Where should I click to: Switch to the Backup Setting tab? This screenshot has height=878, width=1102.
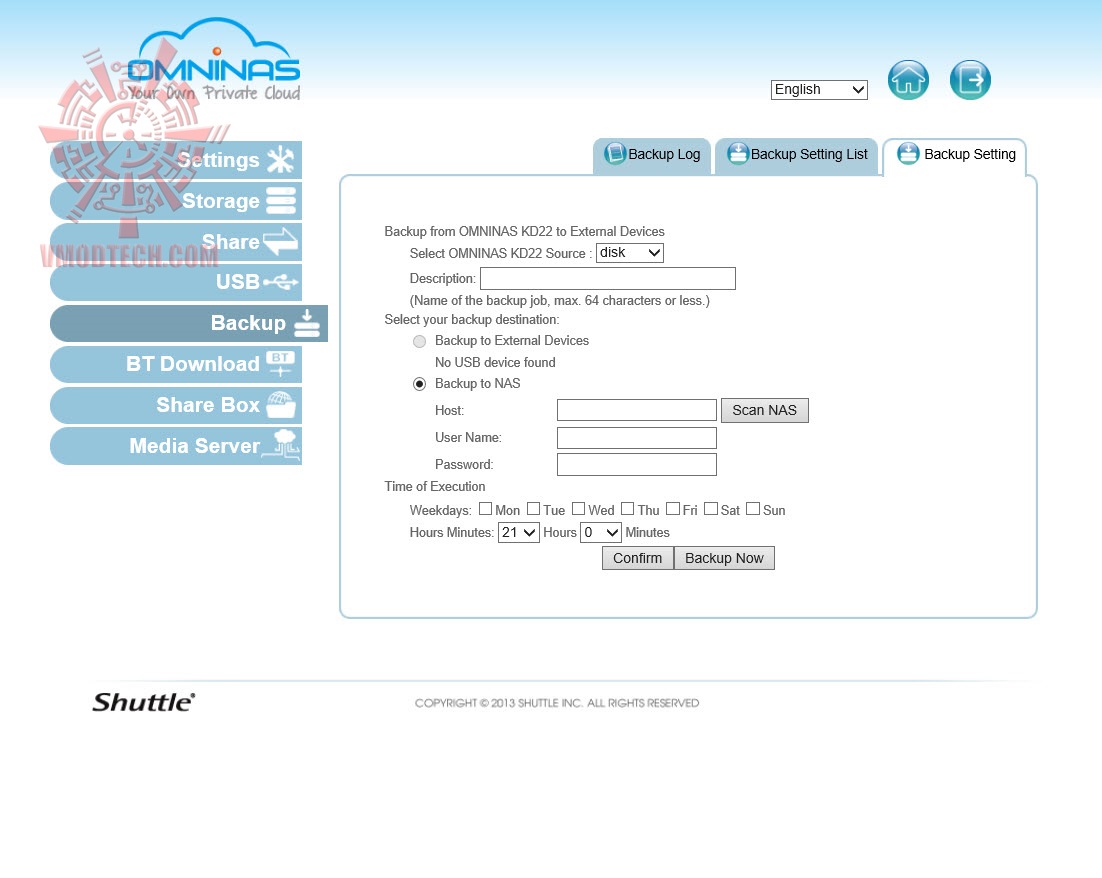point(955,155)
